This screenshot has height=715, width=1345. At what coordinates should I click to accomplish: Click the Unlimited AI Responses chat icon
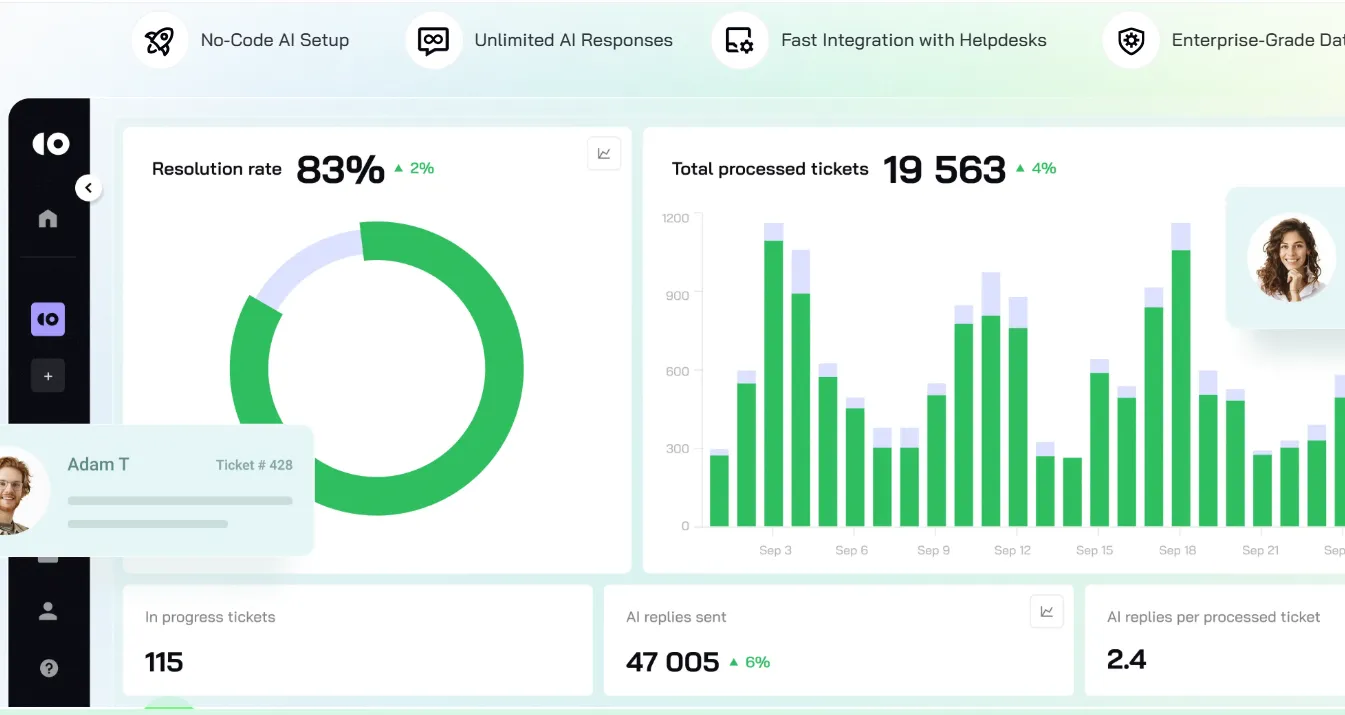click(x=433, y=41)
